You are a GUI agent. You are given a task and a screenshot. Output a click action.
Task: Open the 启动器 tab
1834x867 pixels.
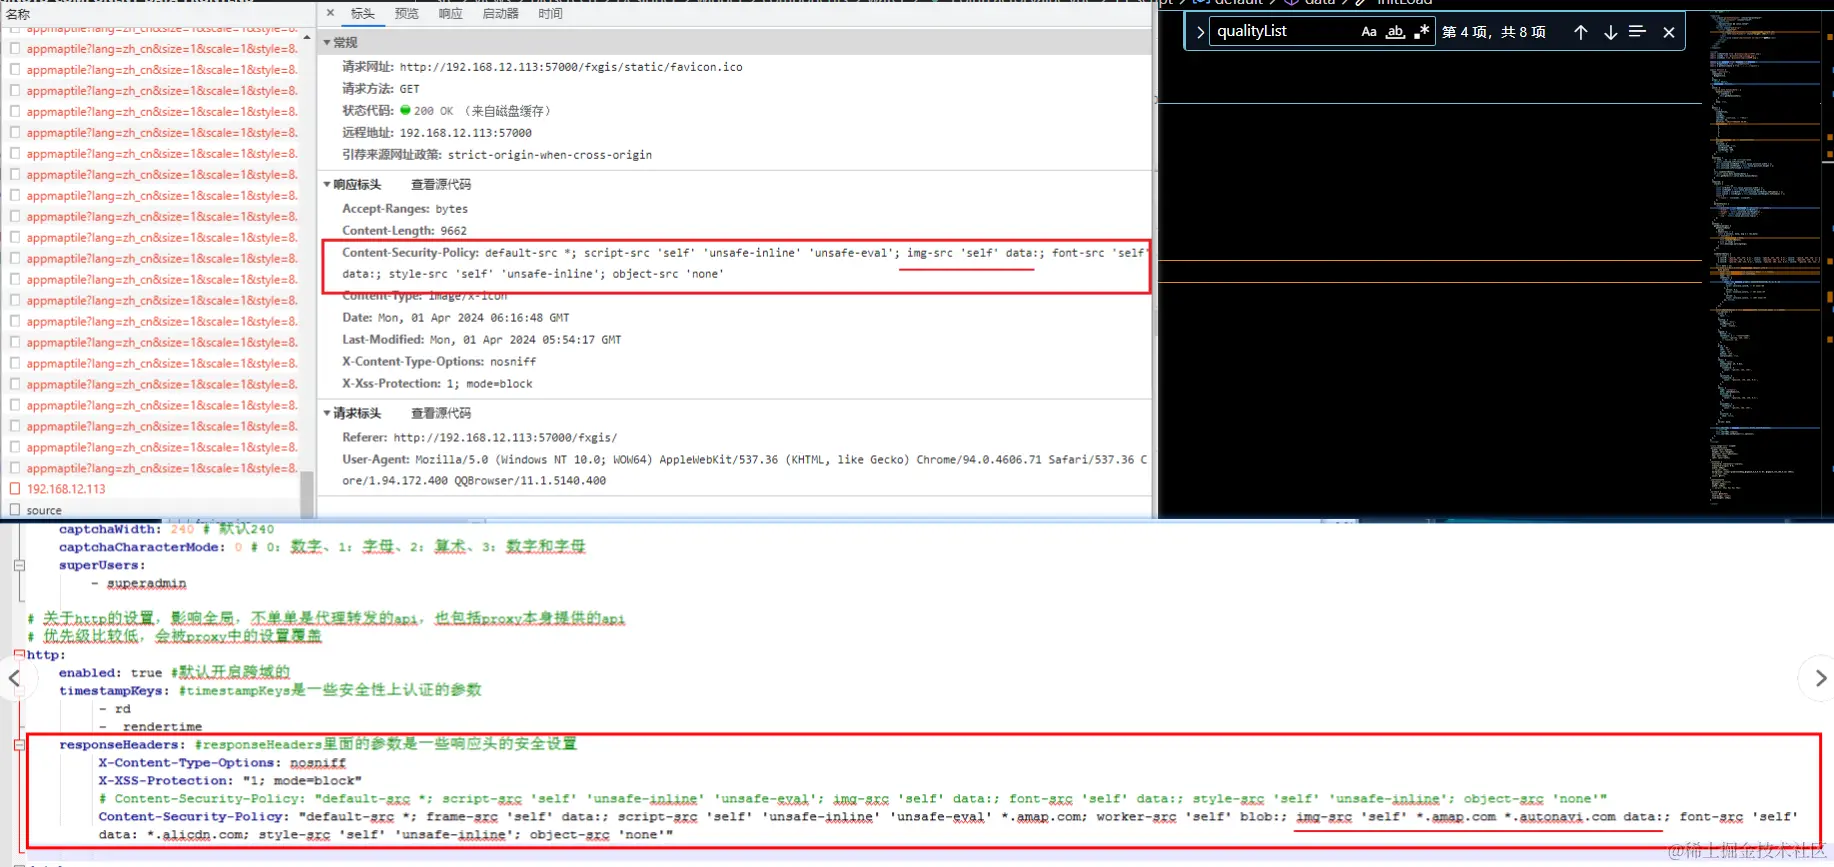(501, 14)
